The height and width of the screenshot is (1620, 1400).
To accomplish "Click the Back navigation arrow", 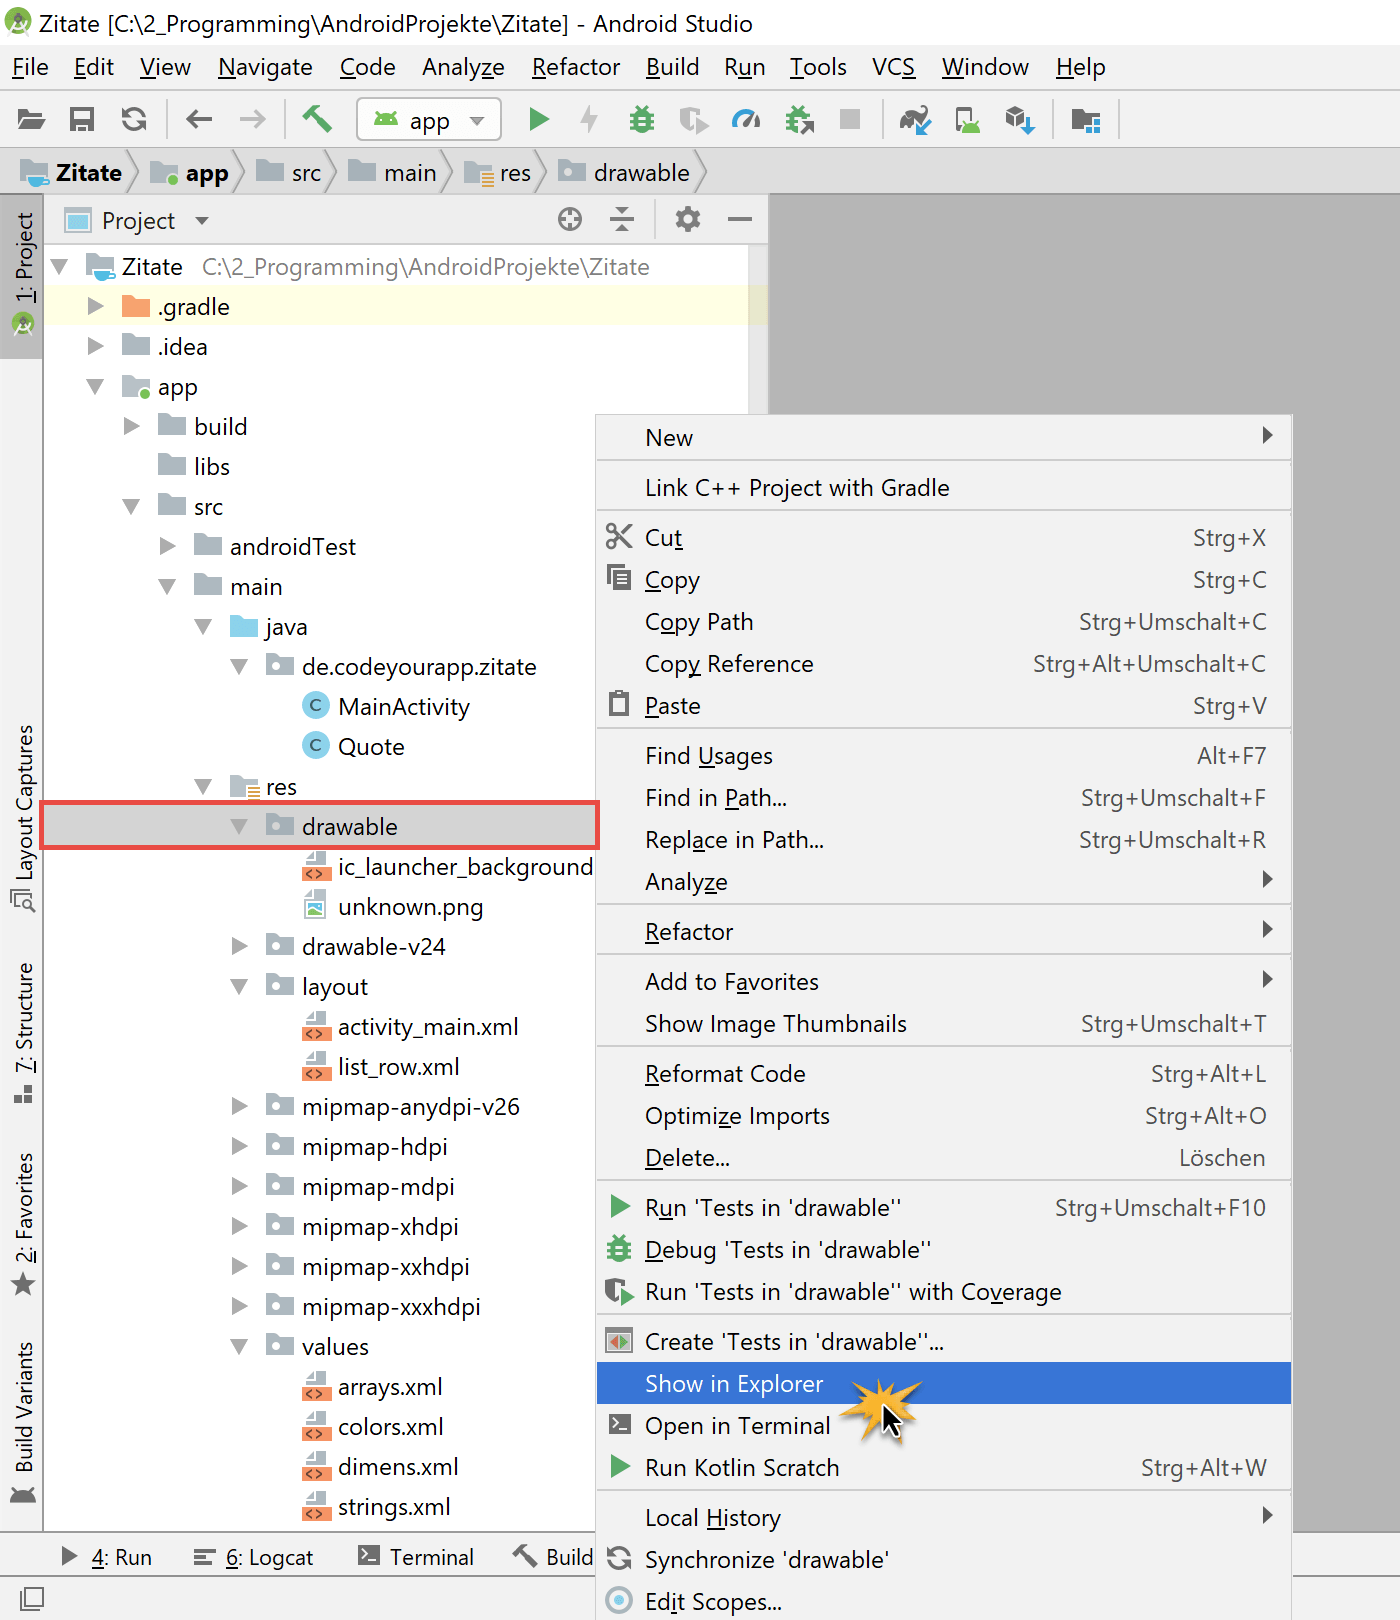I will (x=200, y=120).
